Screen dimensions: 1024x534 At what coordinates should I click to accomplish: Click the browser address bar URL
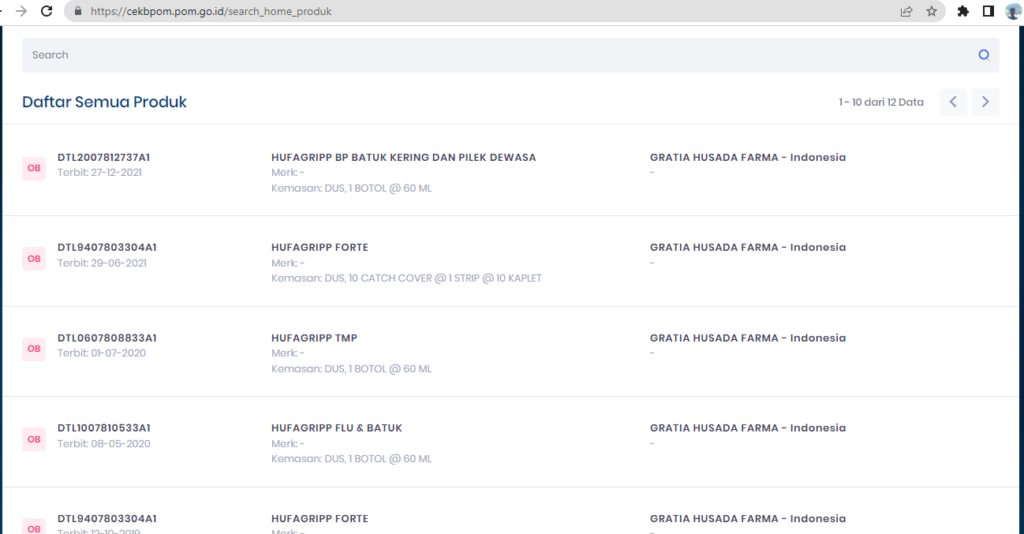coord(211,11)
